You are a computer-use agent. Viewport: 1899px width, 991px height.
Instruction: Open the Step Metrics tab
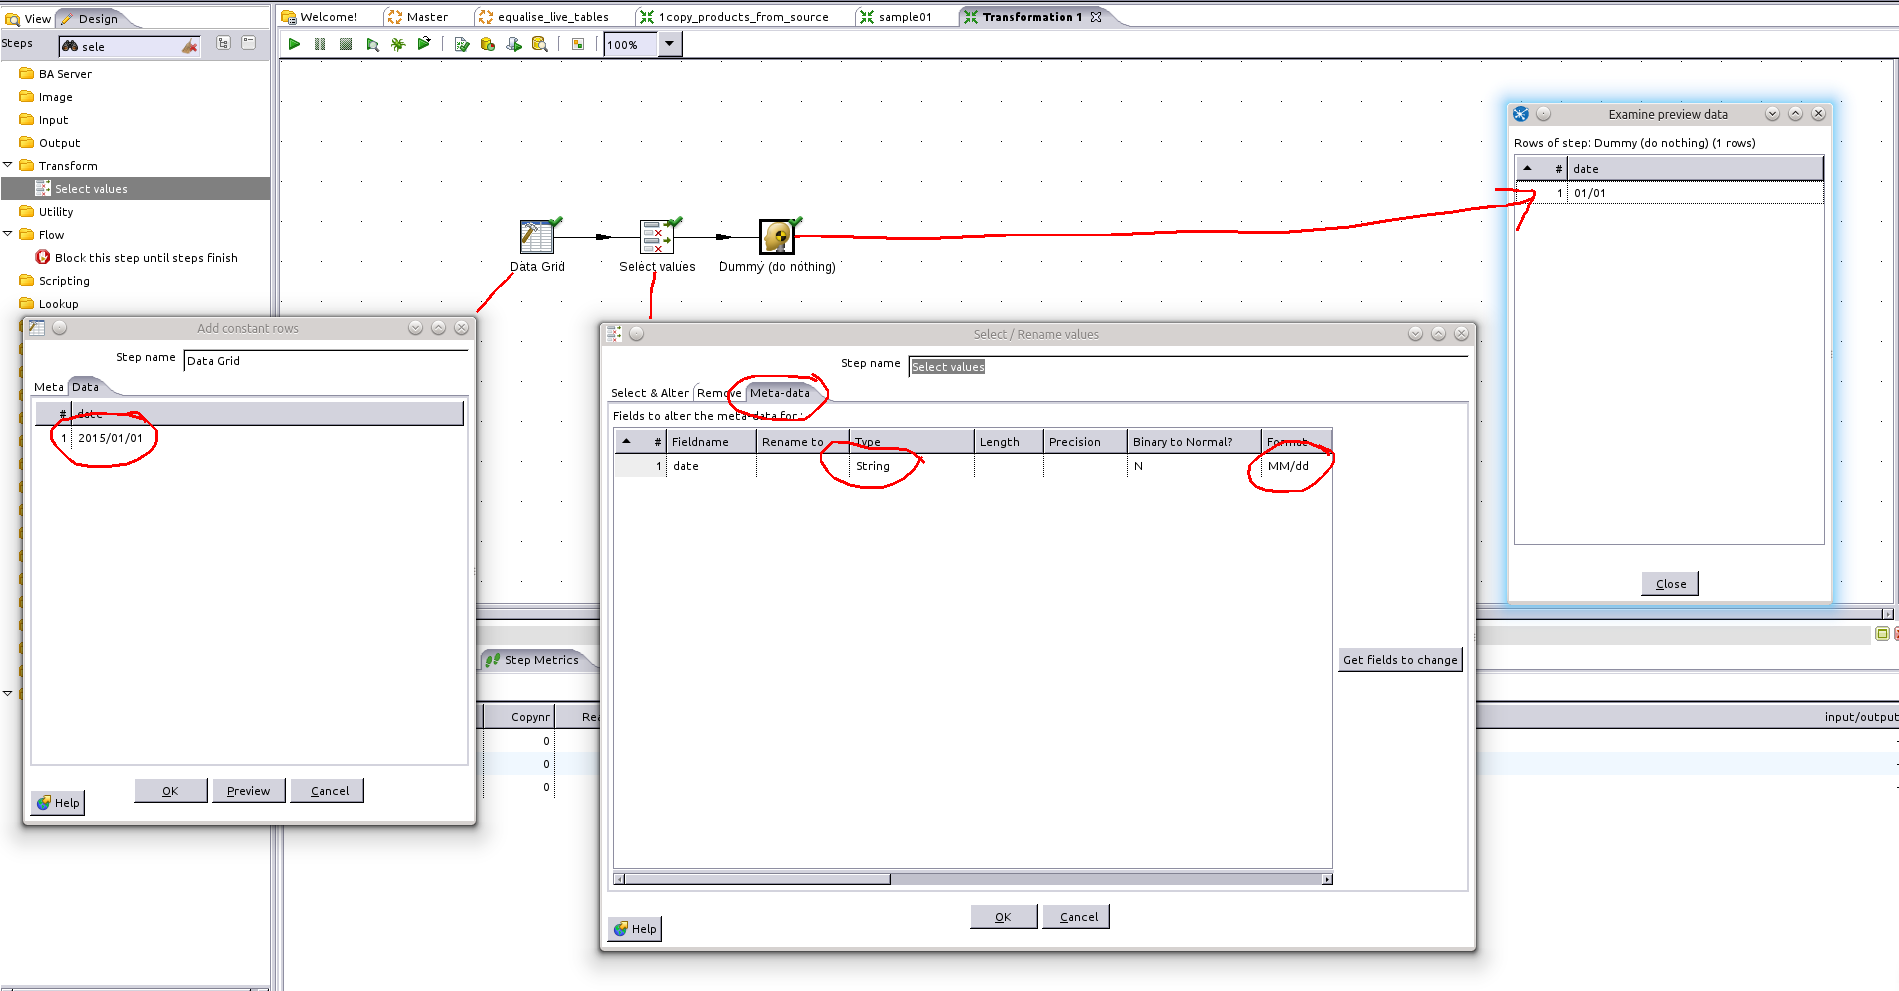coord(533,660)
